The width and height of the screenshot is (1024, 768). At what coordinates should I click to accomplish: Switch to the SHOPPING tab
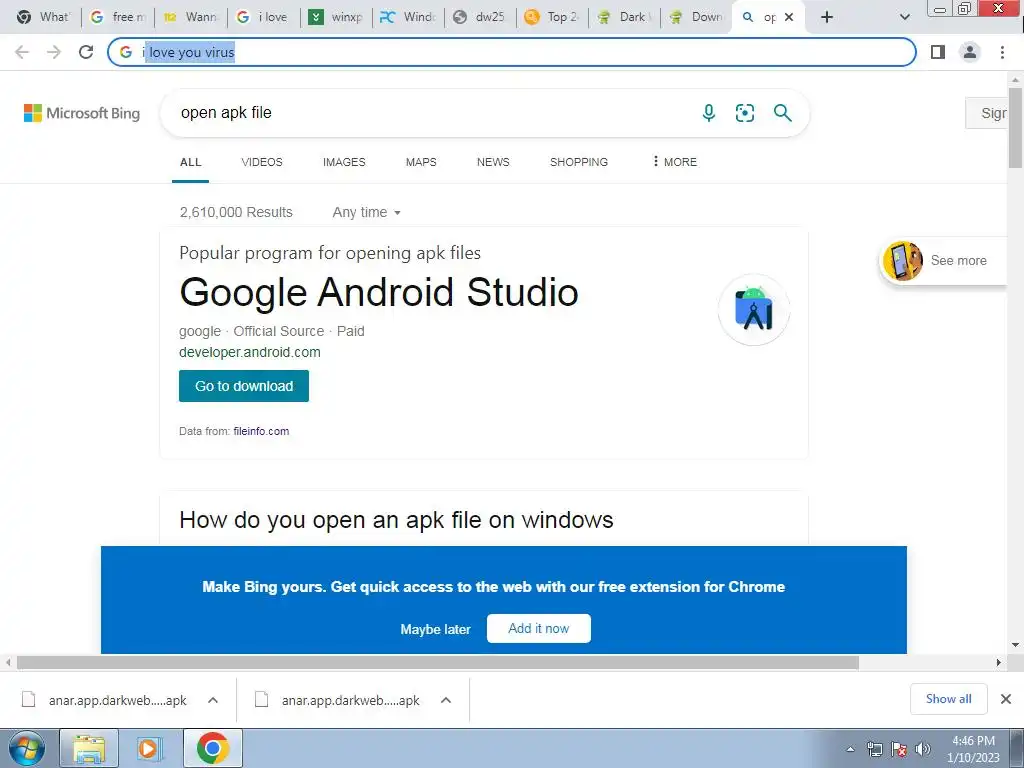[x=579, y=162]
